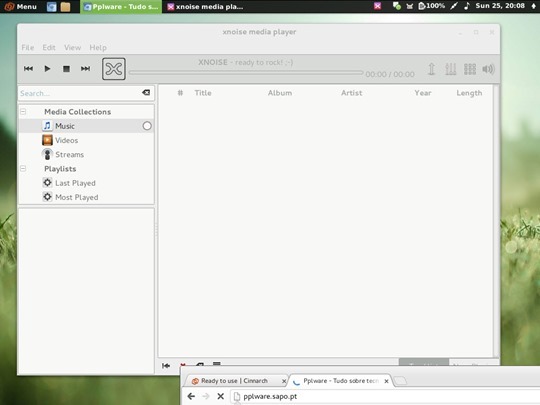Stop playback with the stop button
Viewport: 540px width, 405px height.
click(66, 69)
